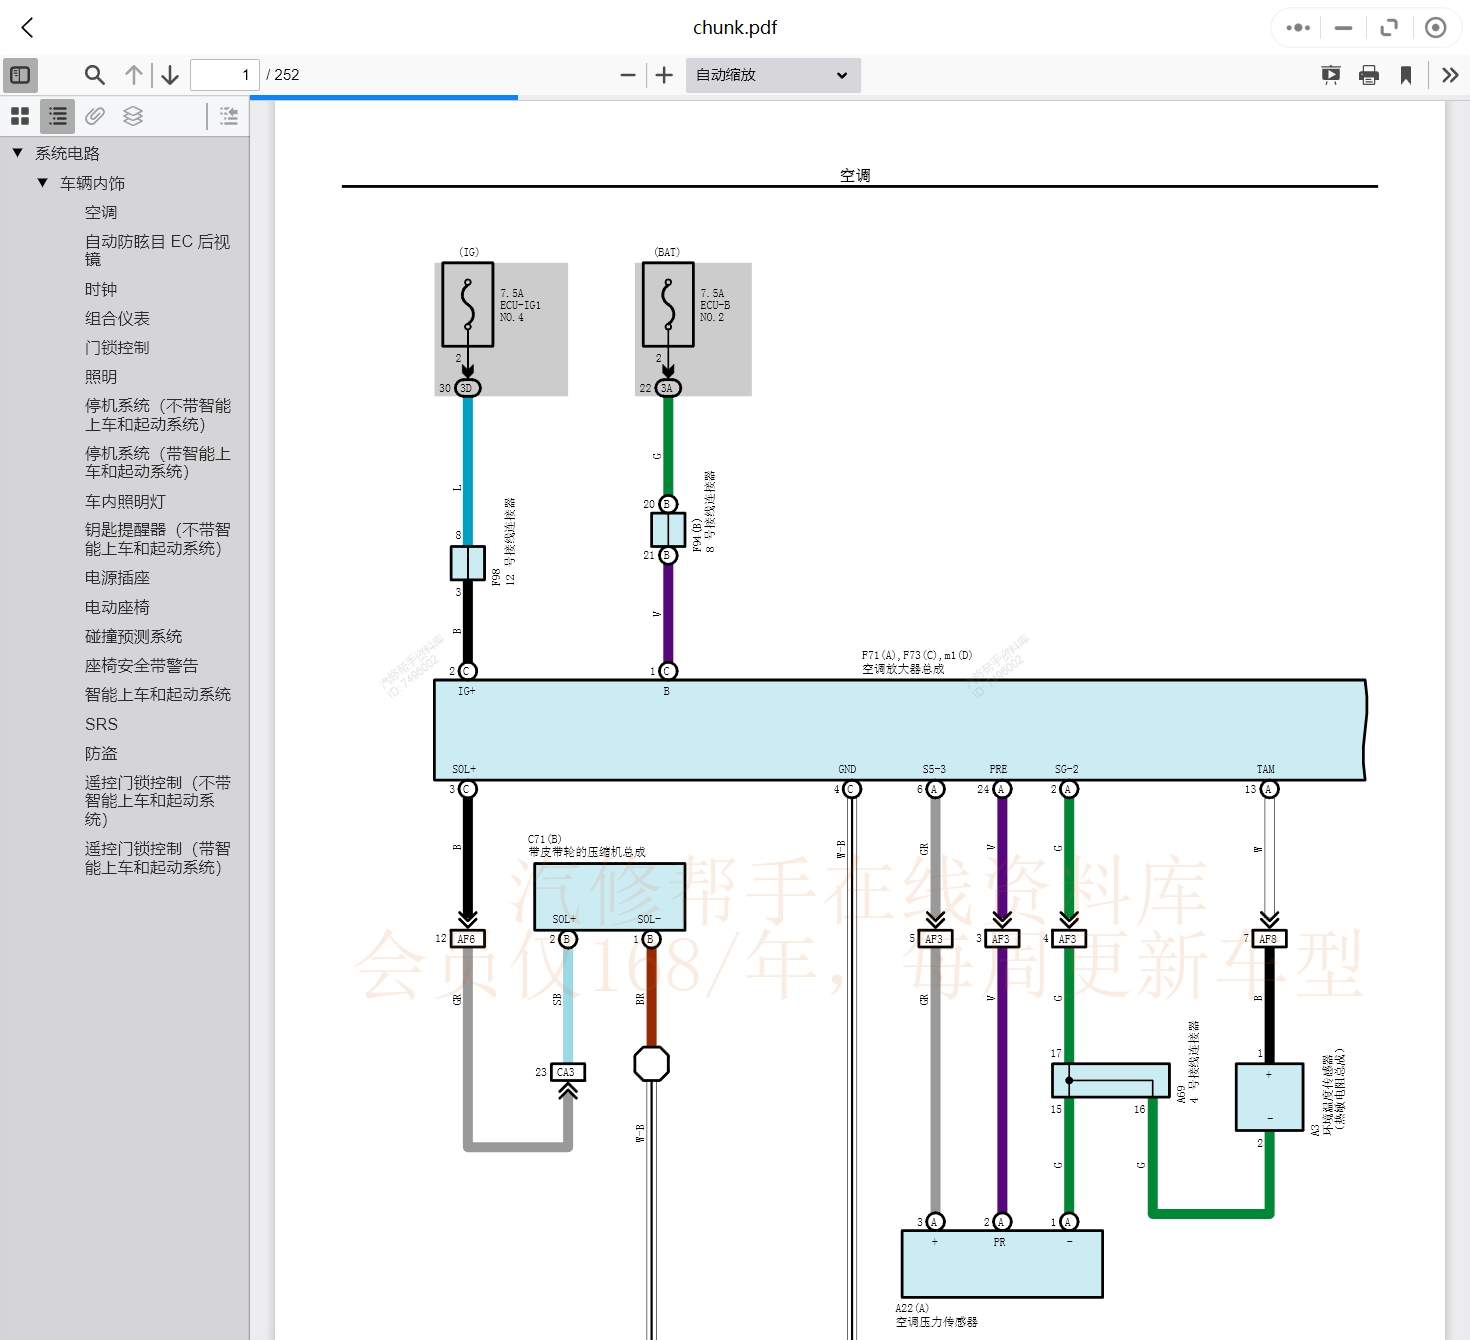Click the back arrow in title bar
The width and height of the screenshot is (1470, 1340).
point(28,28)
